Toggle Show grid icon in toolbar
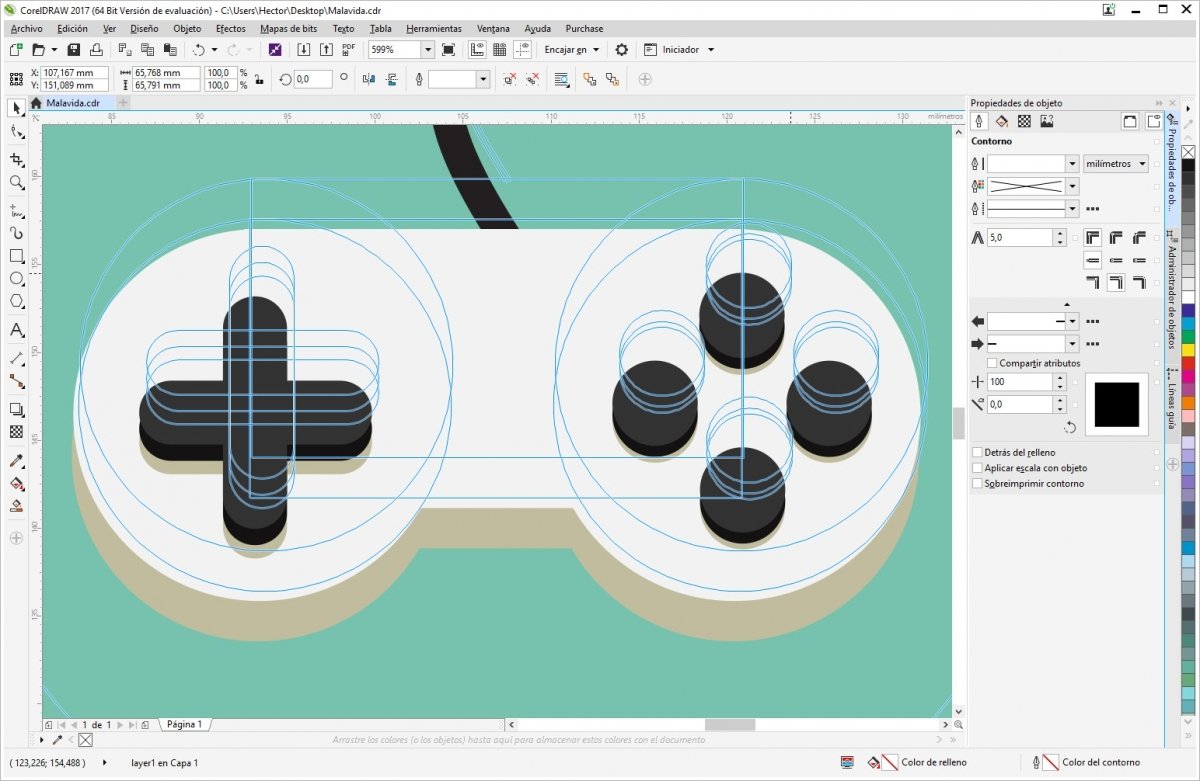 click(x=500, y=49)
